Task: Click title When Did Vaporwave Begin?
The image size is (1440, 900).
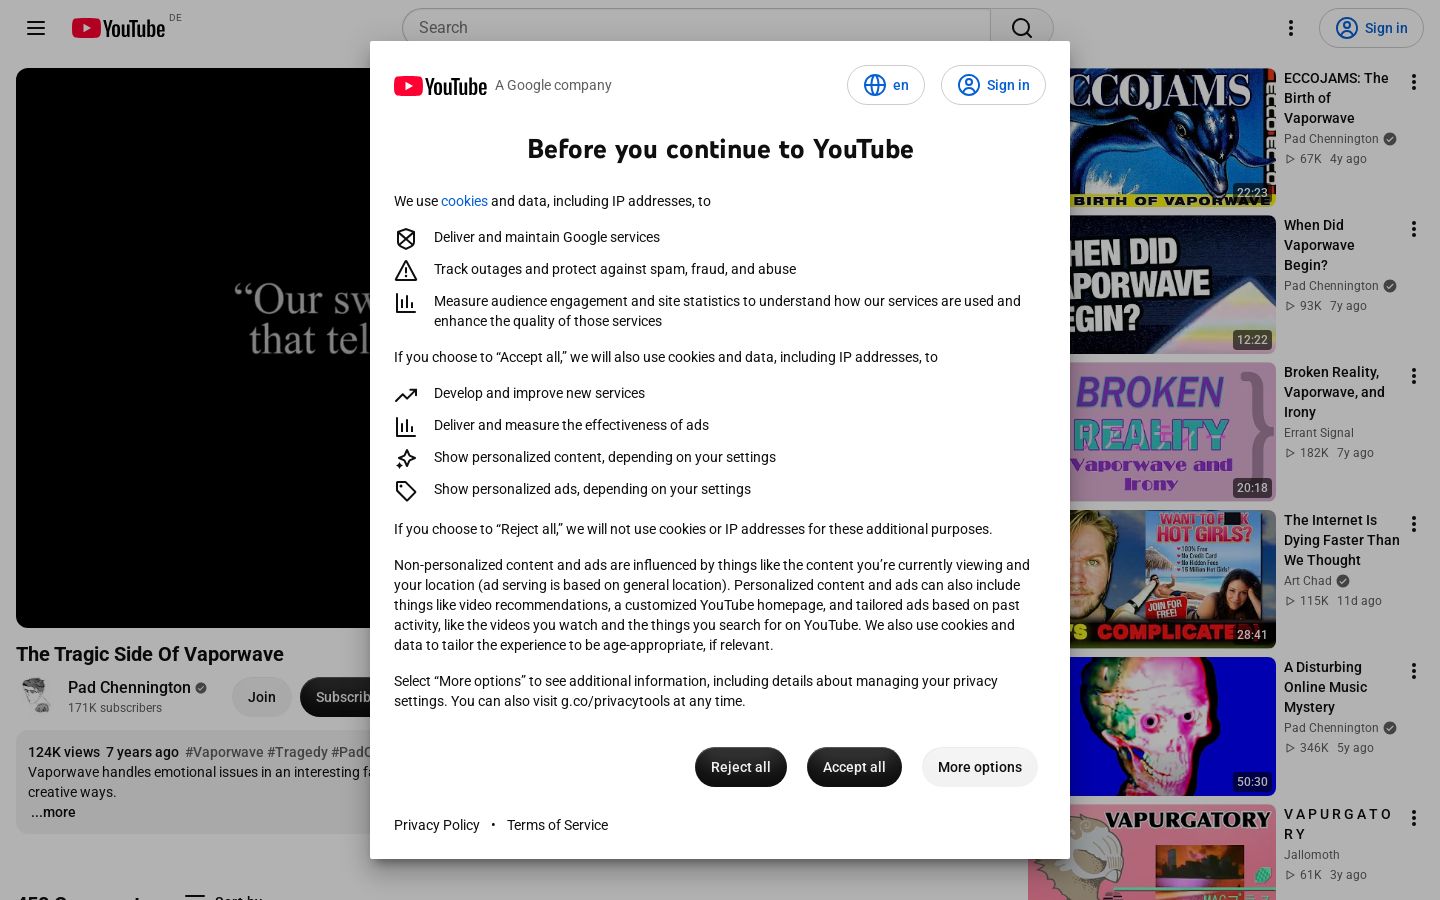Action: click(1319, 245)
